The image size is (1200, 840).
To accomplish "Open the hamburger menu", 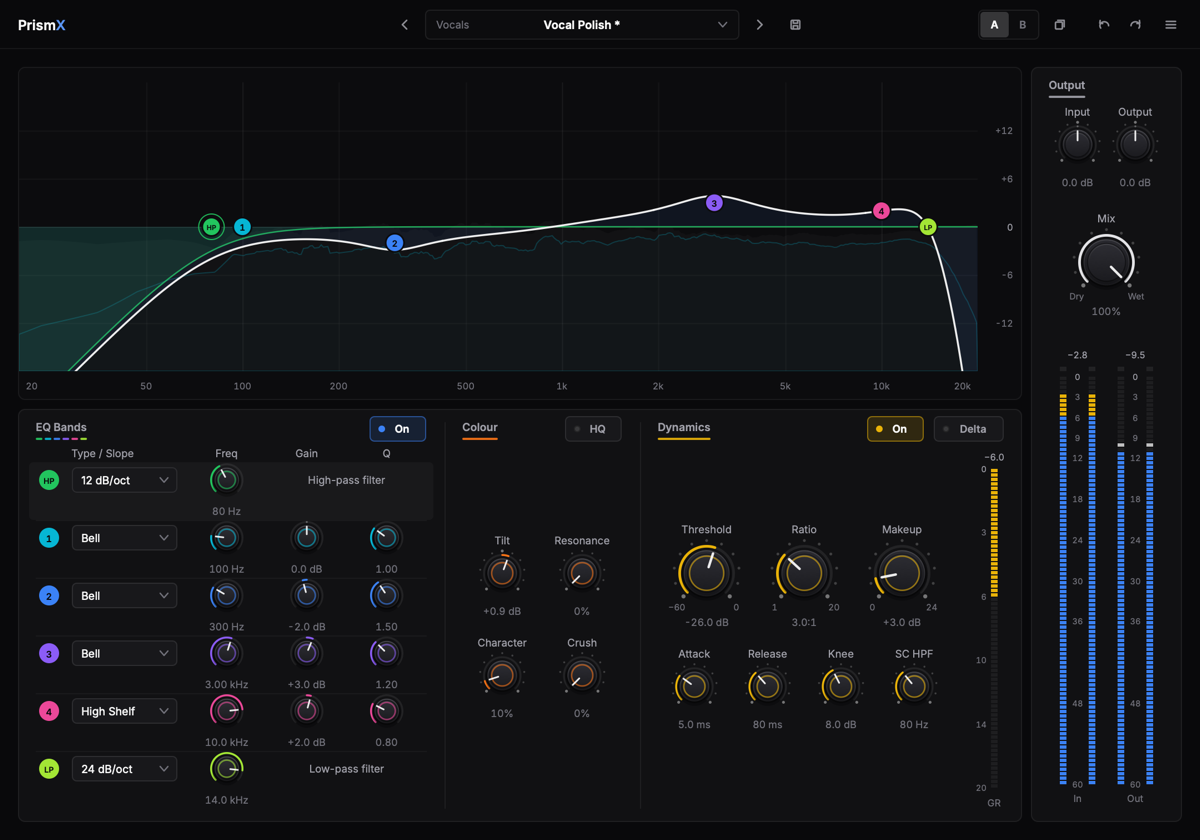I will click(1171, 25).
